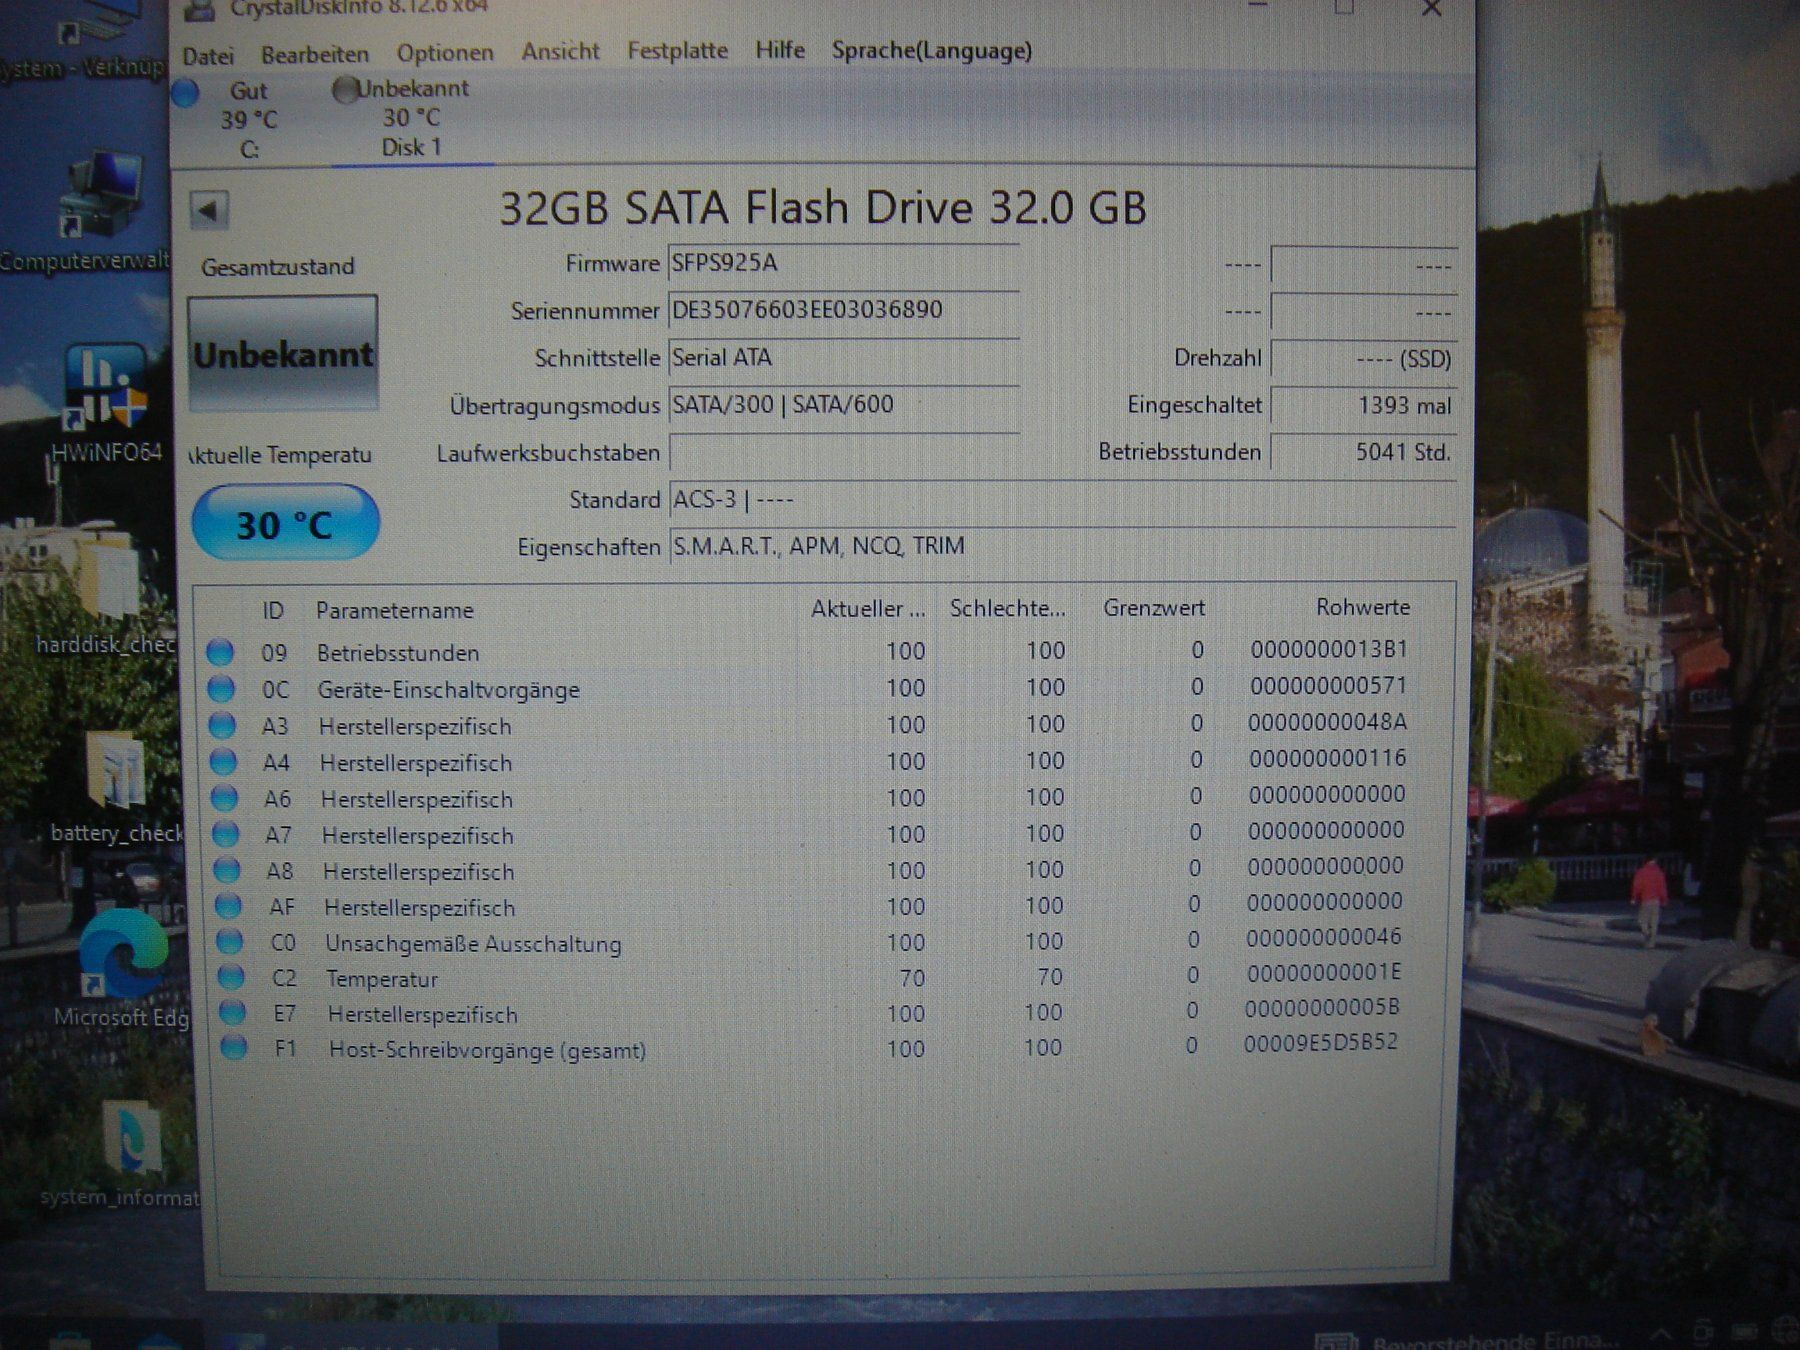Open the Microsoft Edge desktop shortcut

tap(122, 968)
